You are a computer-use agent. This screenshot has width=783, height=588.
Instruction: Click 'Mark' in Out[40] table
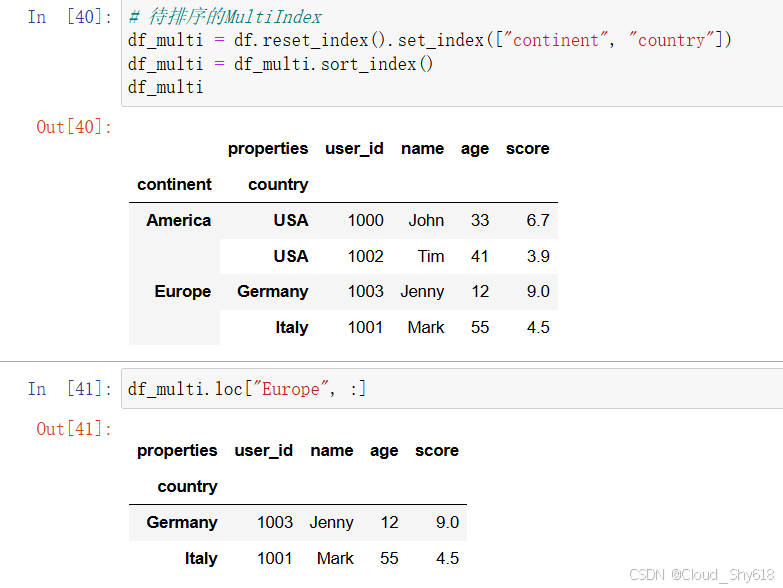click(426, 327)
